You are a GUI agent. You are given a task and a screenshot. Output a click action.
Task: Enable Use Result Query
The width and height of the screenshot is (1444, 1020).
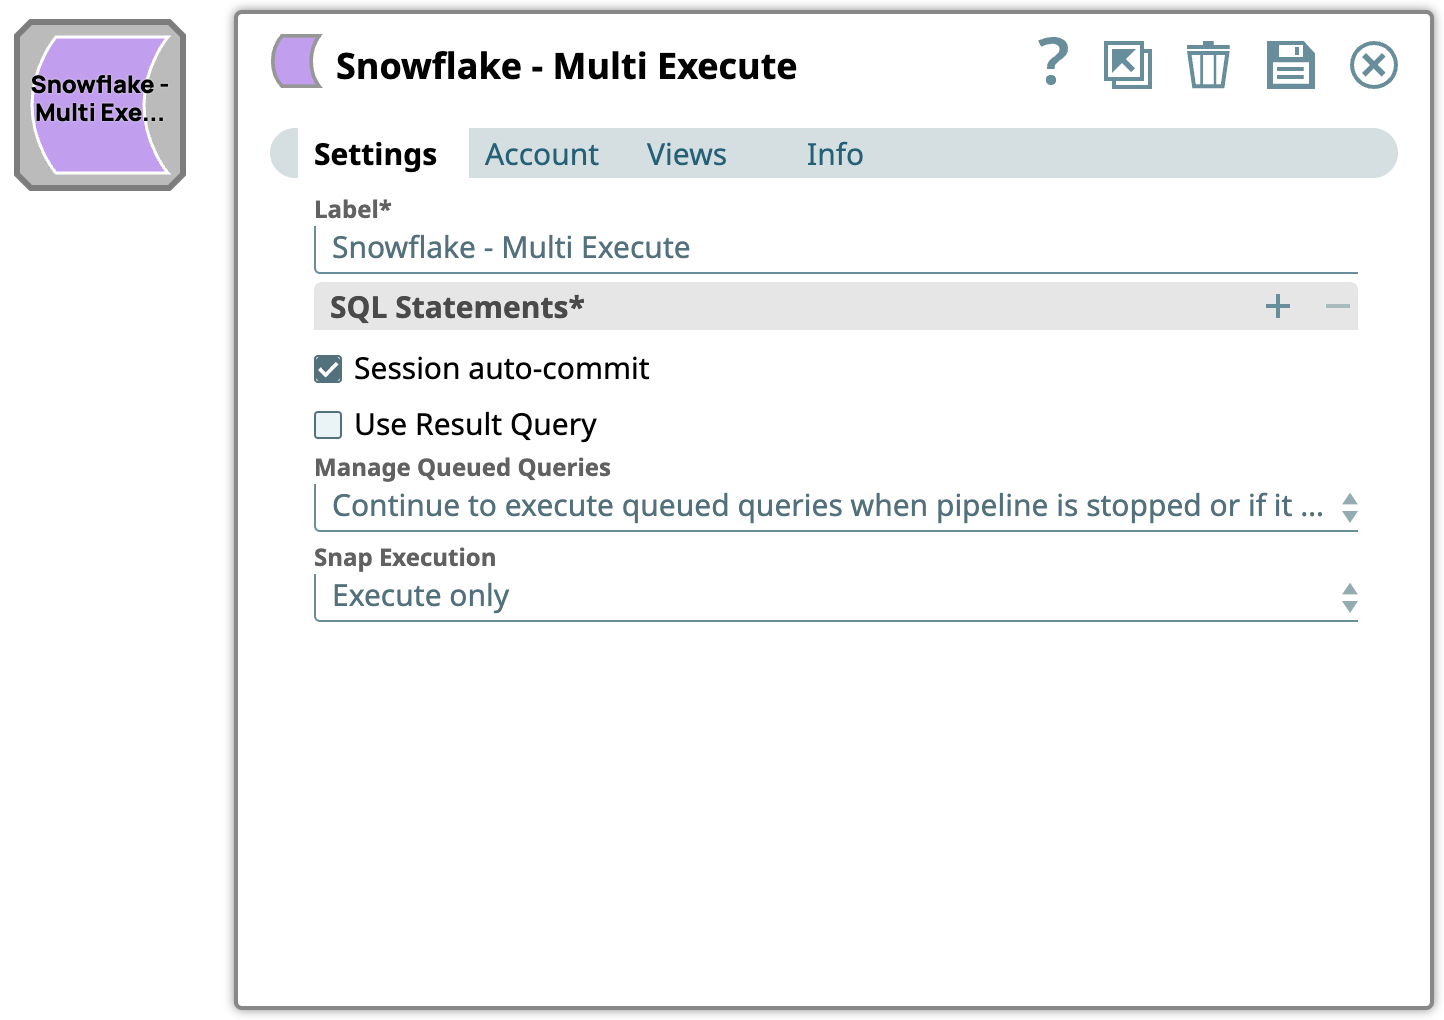[x=327, y=425]
